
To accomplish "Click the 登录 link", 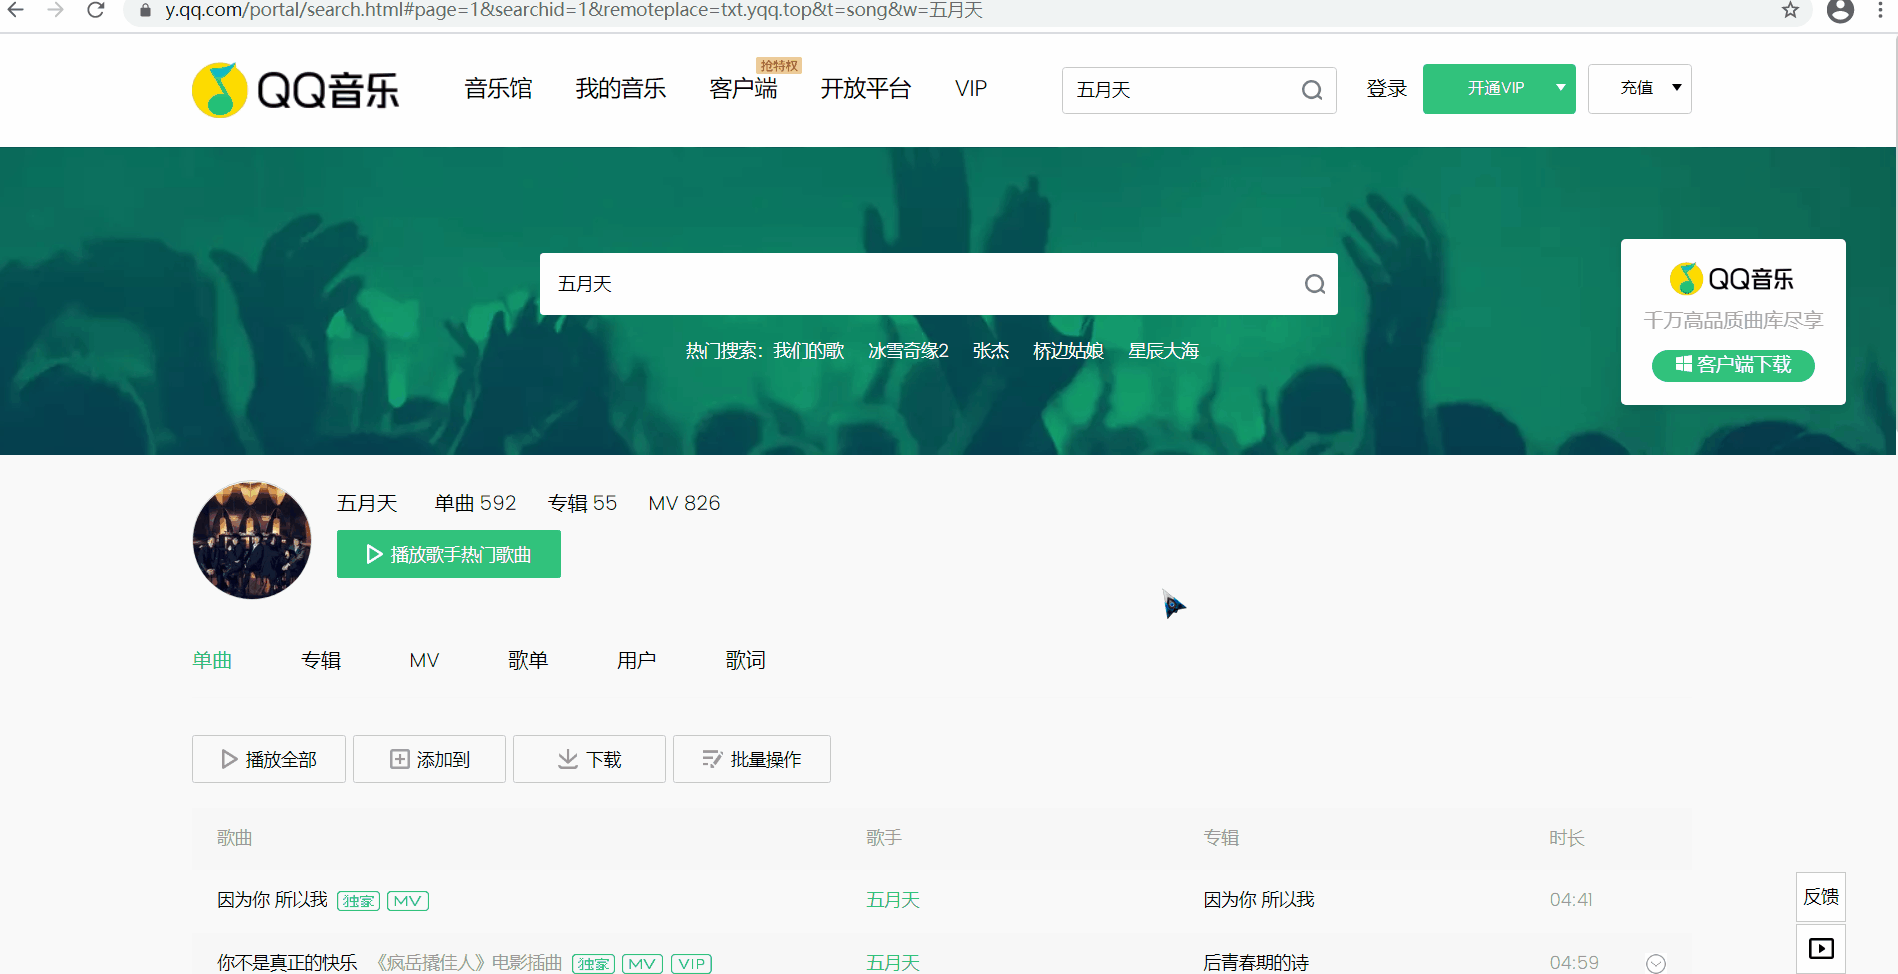I will coord(1387,89).
